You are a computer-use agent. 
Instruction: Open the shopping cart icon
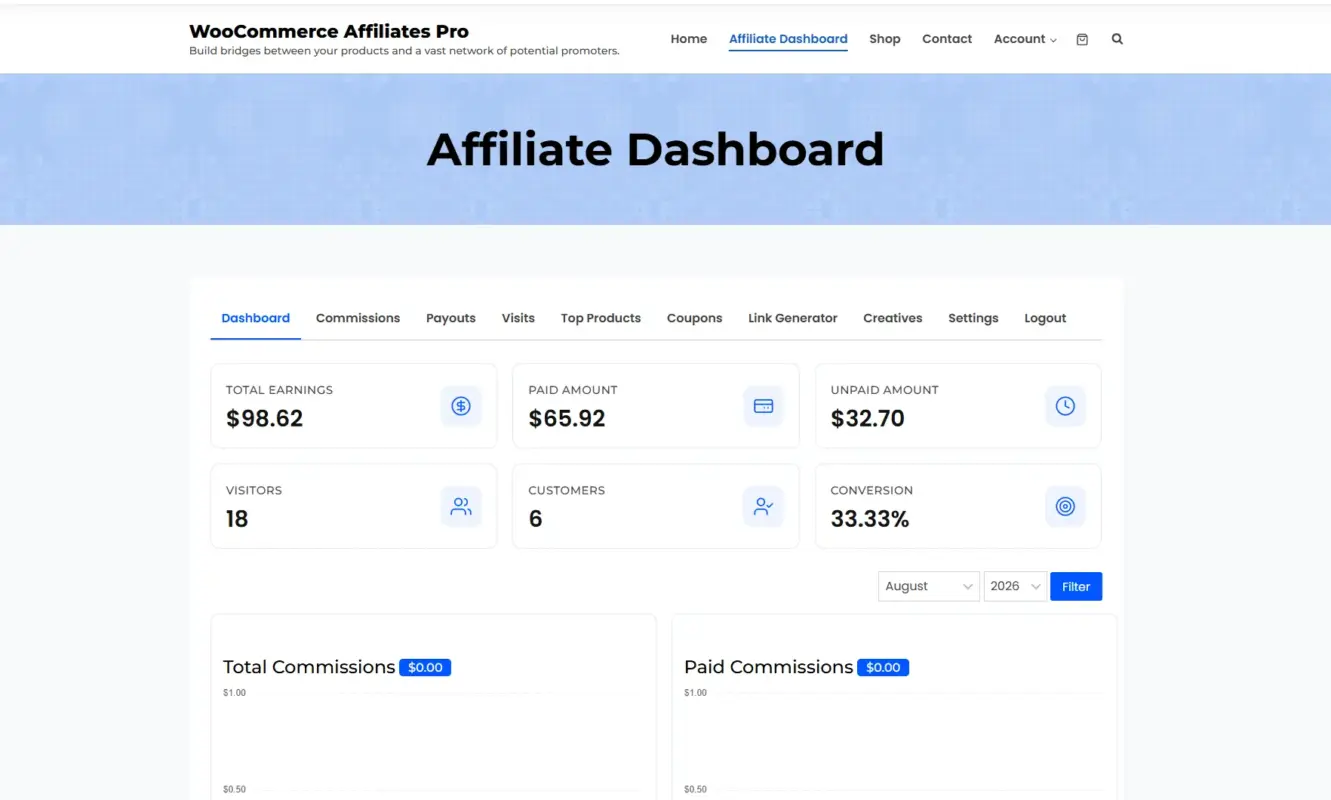(x=1082, y=39)
